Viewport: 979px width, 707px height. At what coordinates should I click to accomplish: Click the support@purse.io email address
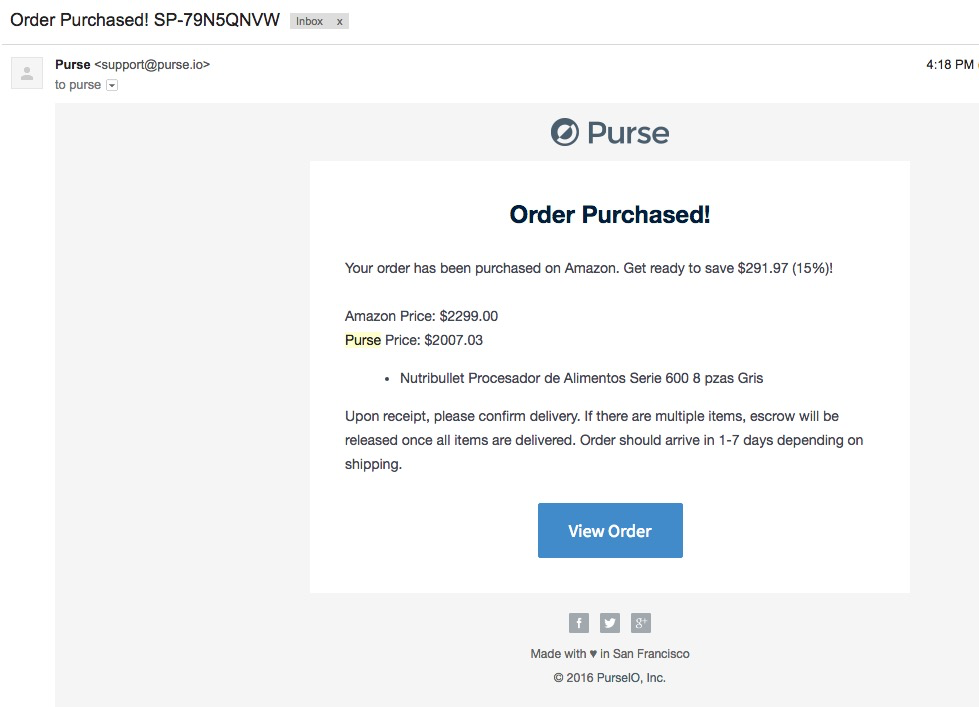click(152, 65)
